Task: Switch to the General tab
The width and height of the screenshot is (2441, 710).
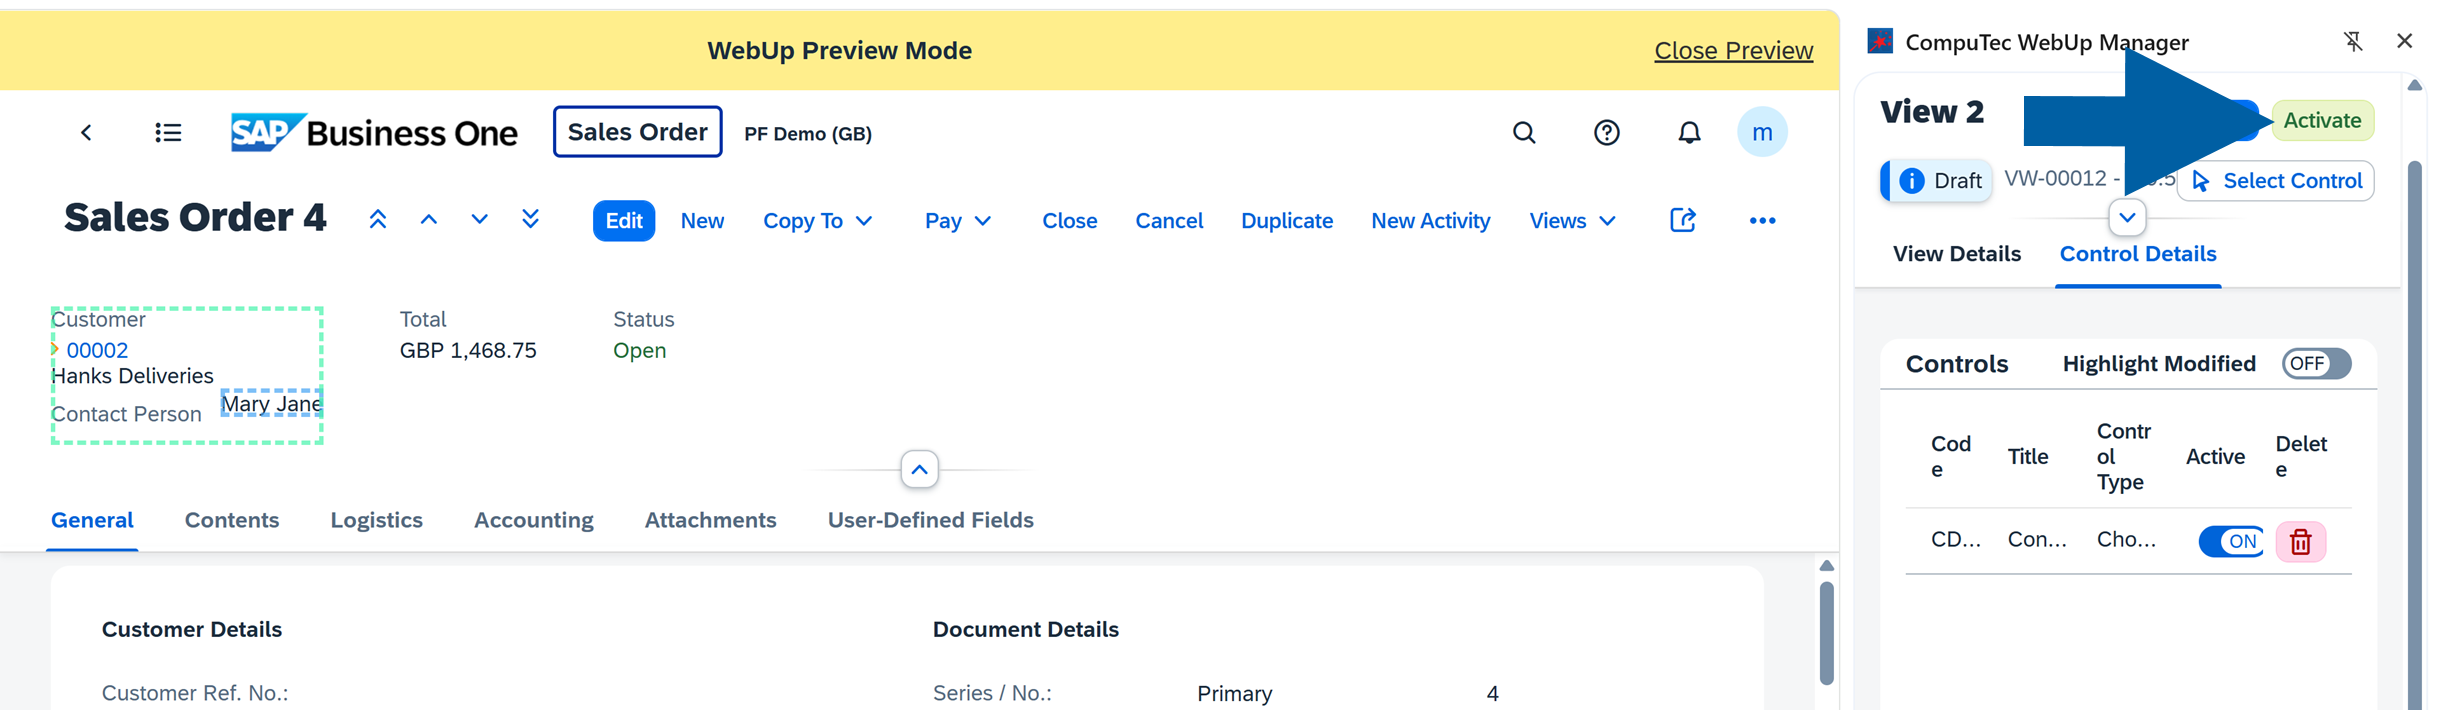Action: click(x=92, y=520)
